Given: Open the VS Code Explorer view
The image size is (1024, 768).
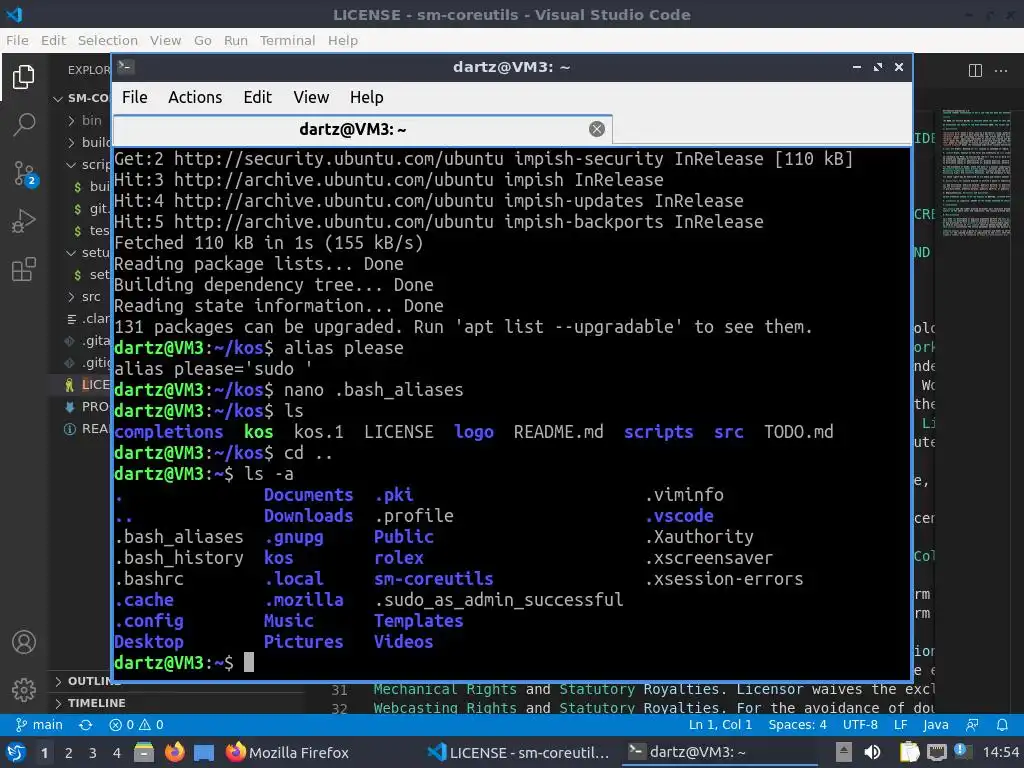Looking at the screenshot, I should tap(24, 76).
